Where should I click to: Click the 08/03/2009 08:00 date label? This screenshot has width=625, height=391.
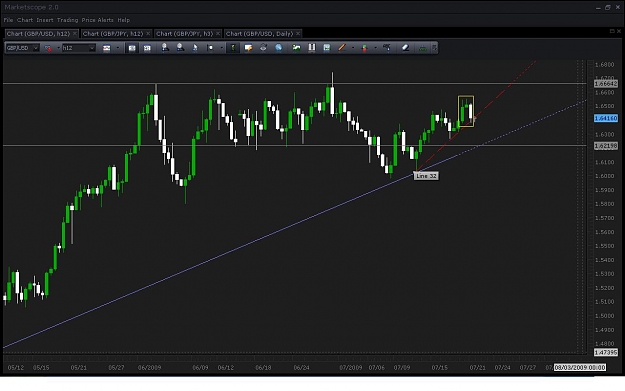point(580,367)
